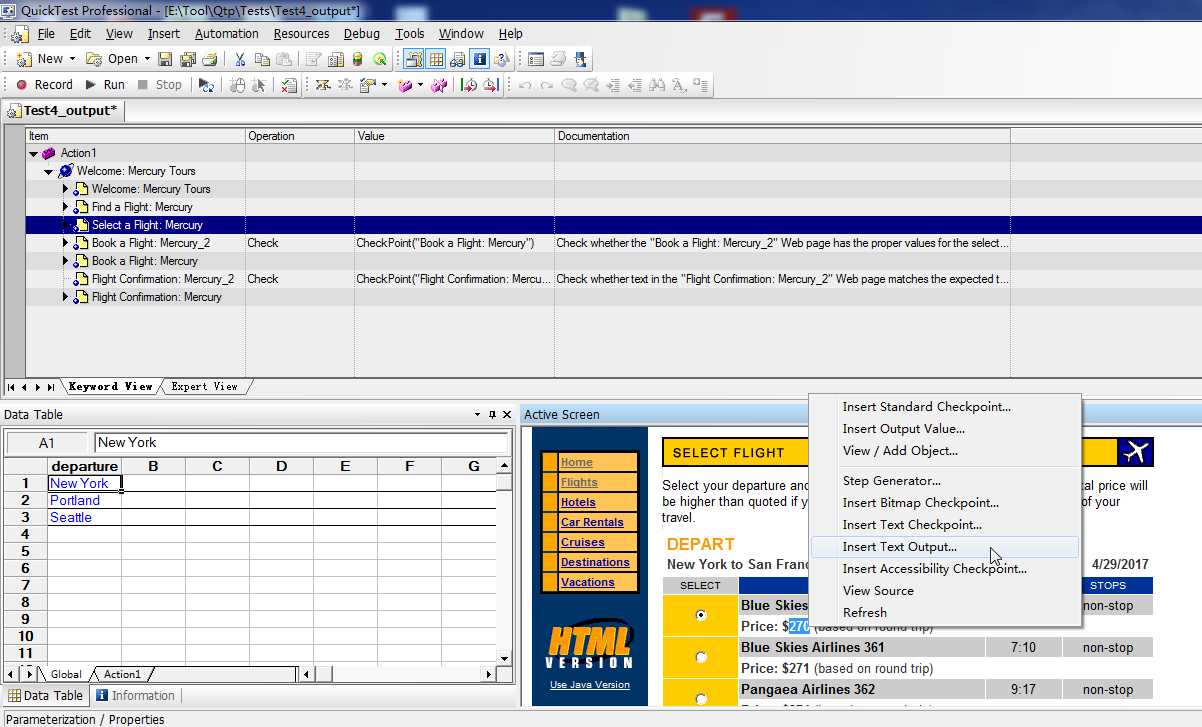Open the Resources menu
The height and width of the screenshot is (727, 1202).
click(x=301, y=33)
